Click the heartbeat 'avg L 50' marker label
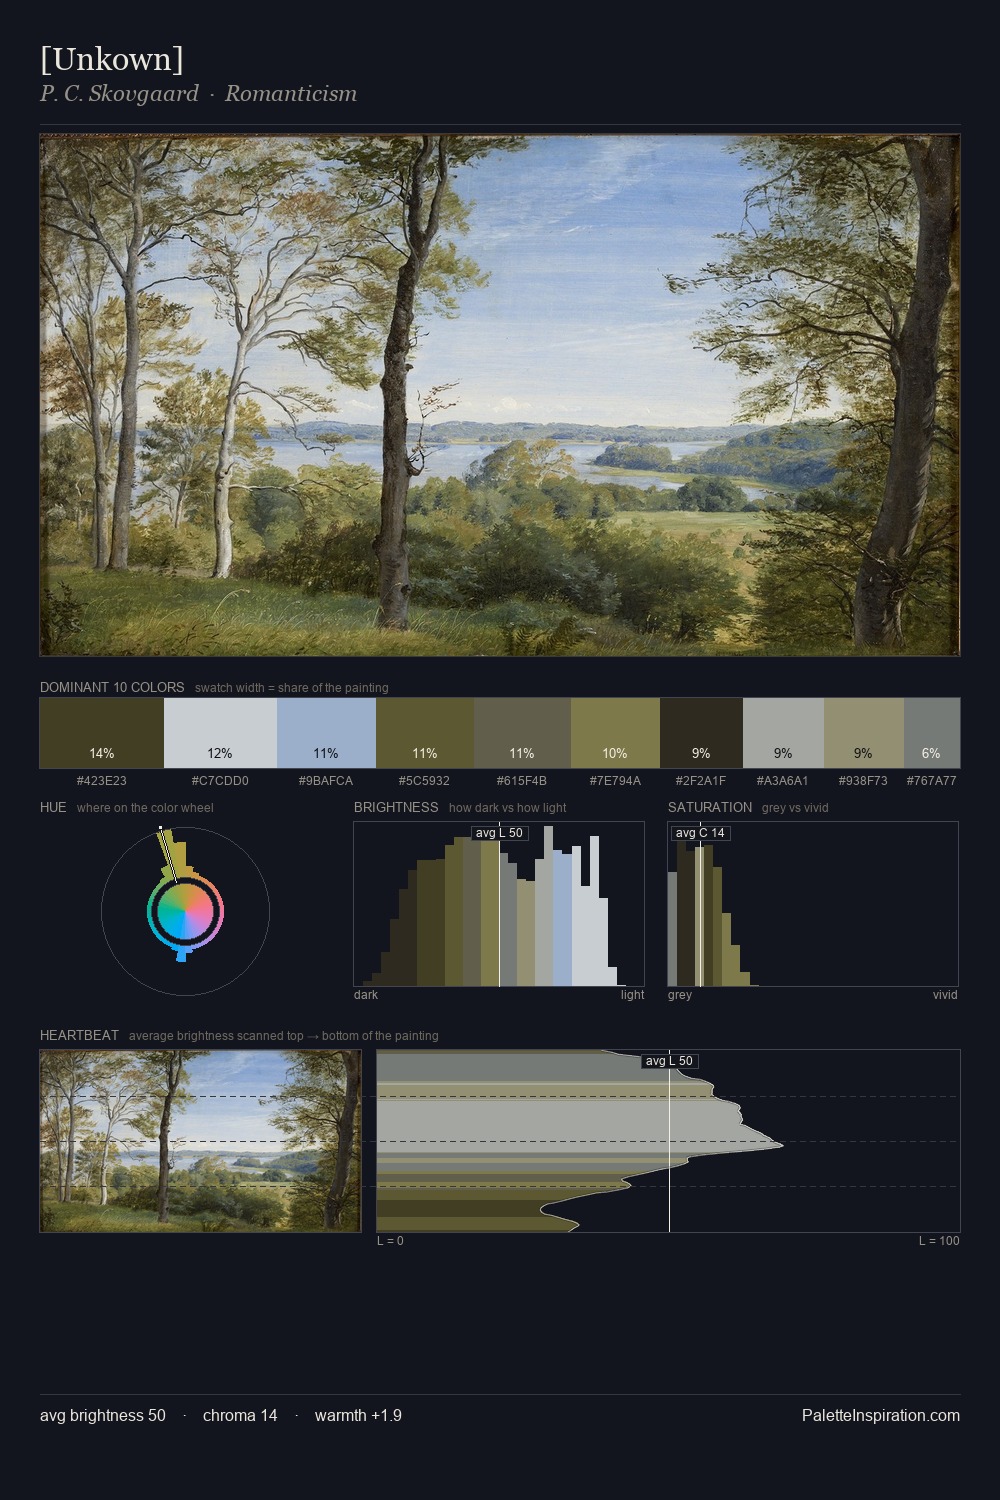The width and height of the screenshot is (1000, 1500). click(669, 1061)
